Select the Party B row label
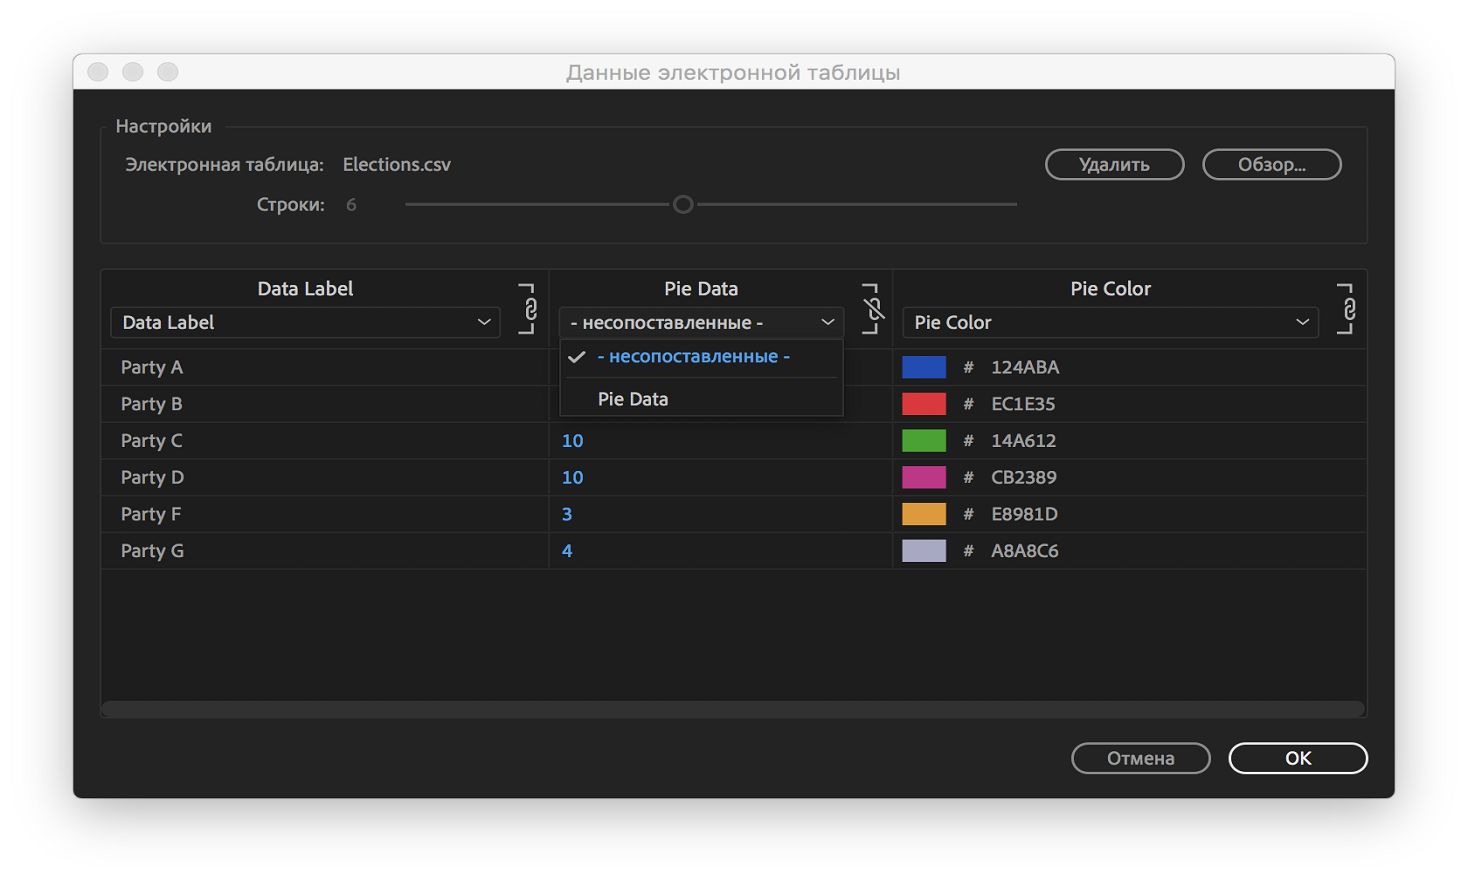Viewport: 1468px width, 878px height. pyautogui.click(x=152, y=404)
